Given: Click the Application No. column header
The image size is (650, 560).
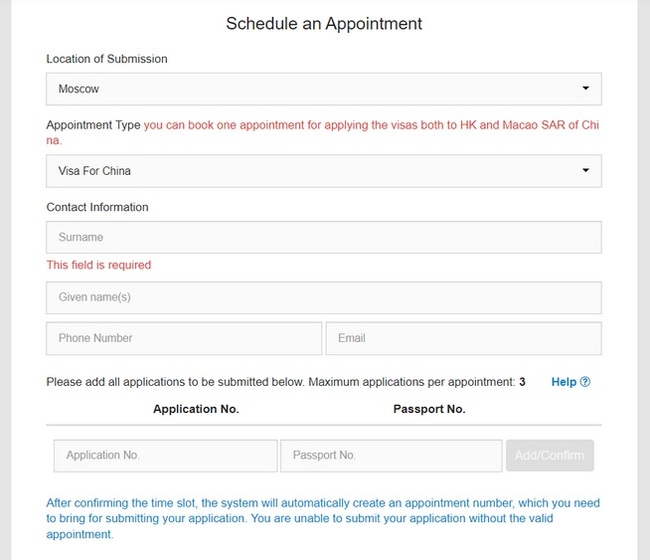Looking at the screenshot, I should (x=196, y=409).
